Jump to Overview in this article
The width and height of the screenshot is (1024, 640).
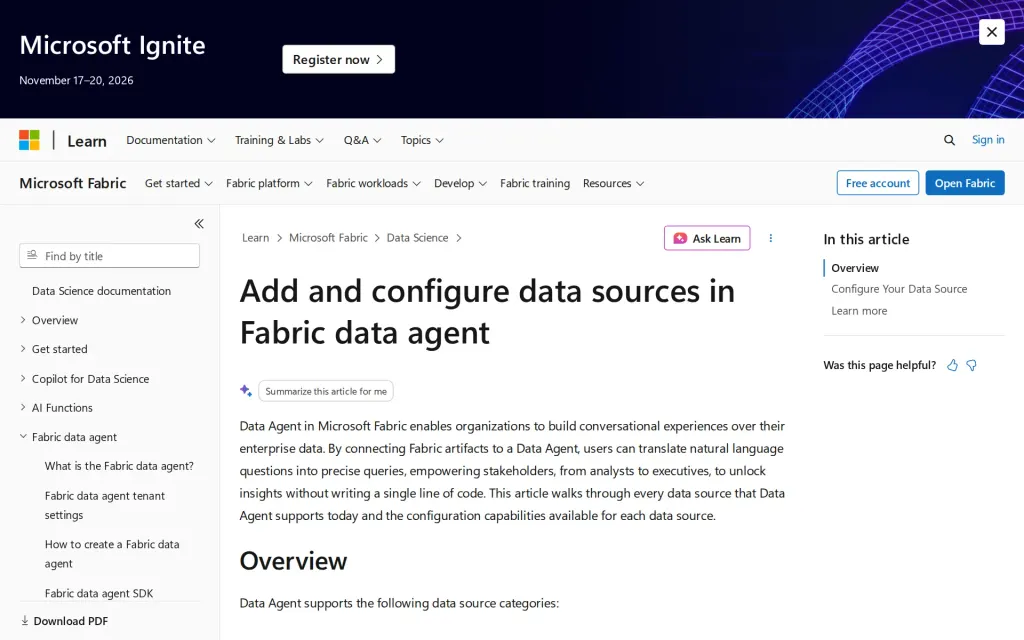[x=855, y=268]
